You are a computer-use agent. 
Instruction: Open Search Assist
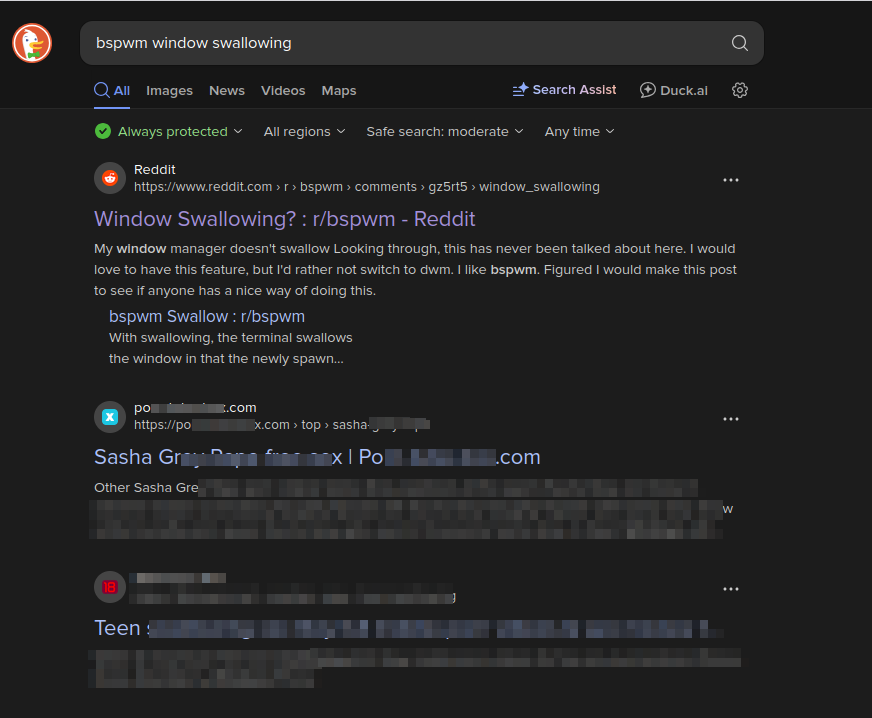point(564,90)
